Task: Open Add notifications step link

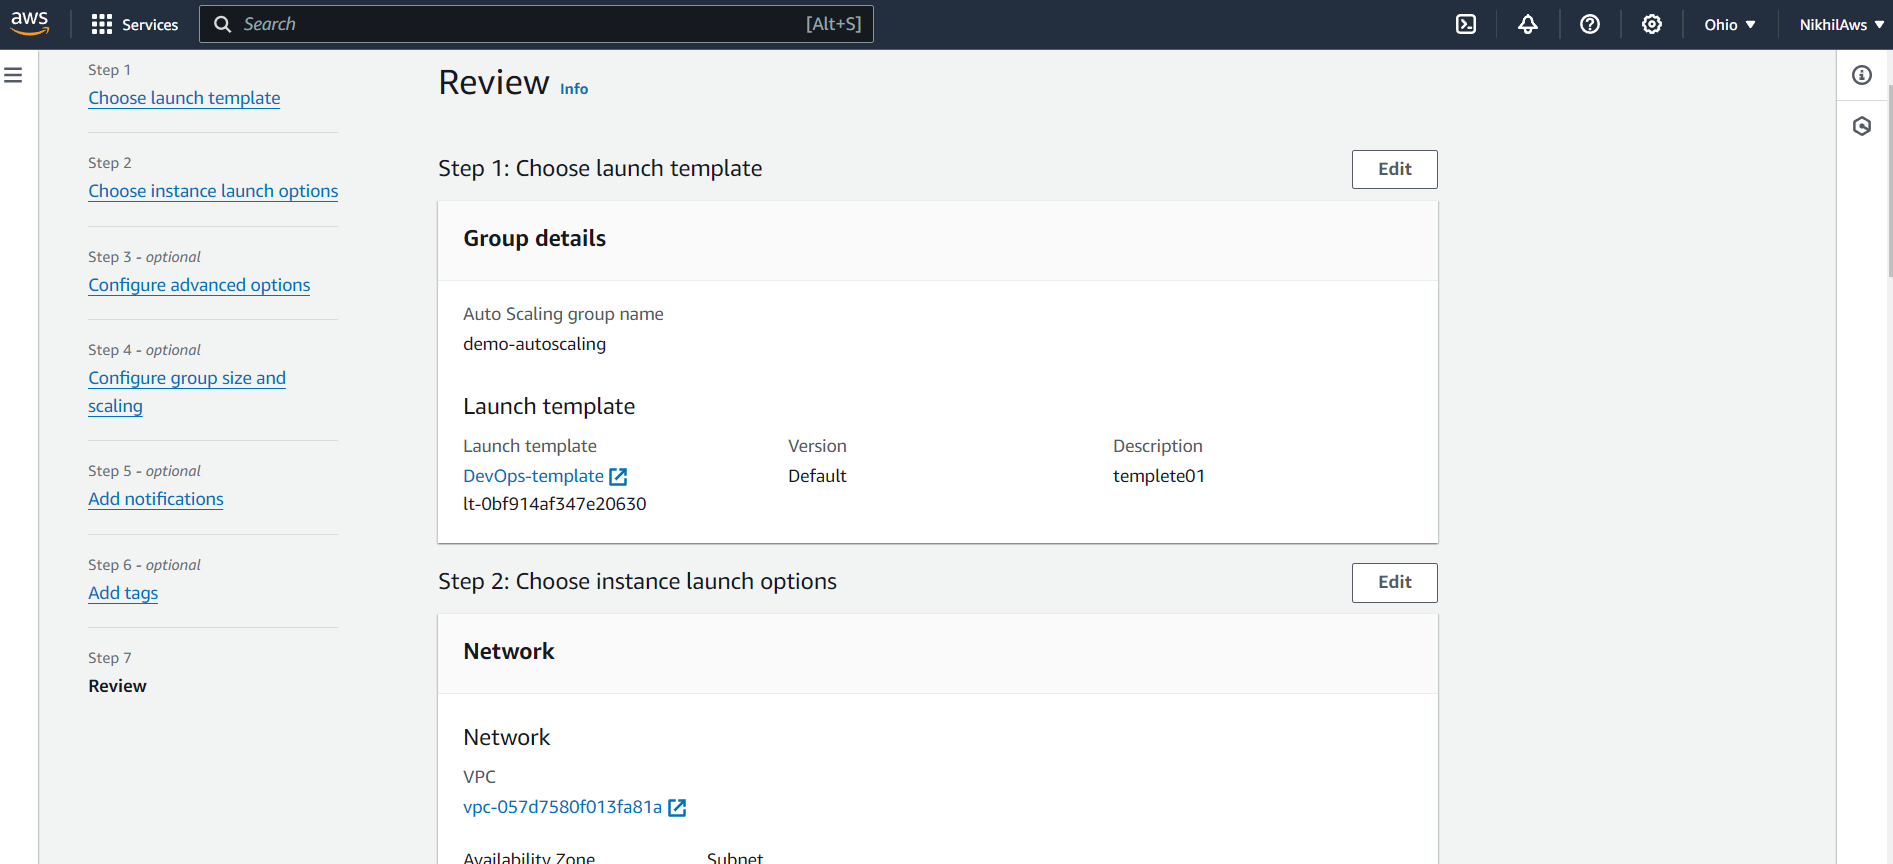Action: tap(156, 499)
